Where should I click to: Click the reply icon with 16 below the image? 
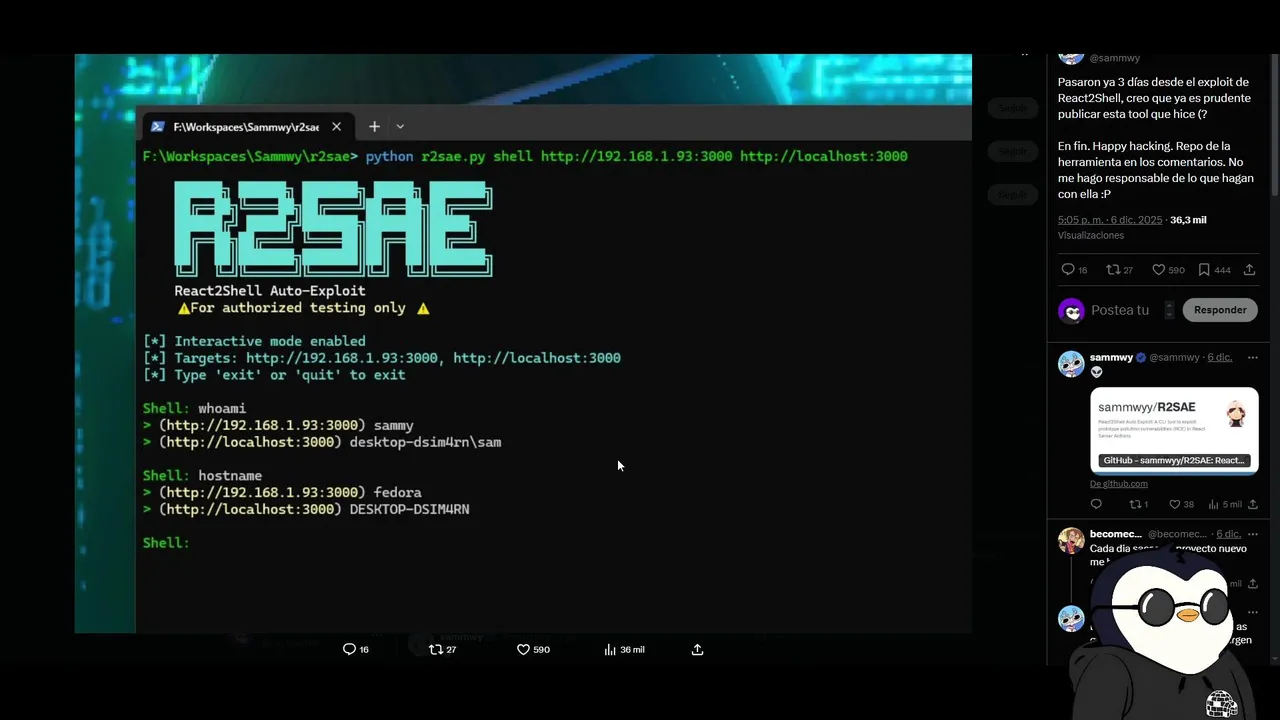(x=349, y=649)
